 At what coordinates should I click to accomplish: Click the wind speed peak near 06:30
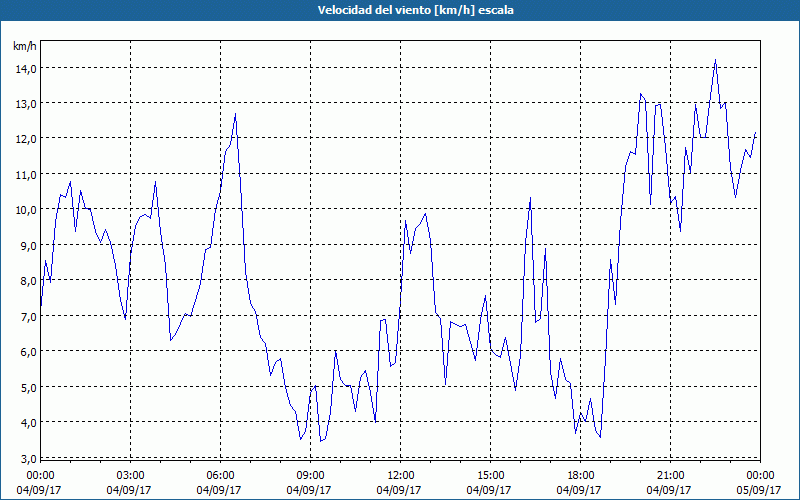(235, 114)
